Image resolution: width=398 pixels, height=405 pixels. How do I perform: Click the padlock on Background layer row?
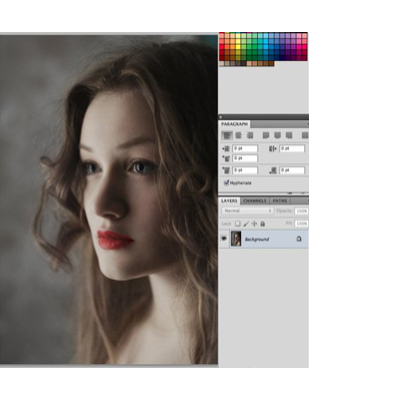point(299,239)
